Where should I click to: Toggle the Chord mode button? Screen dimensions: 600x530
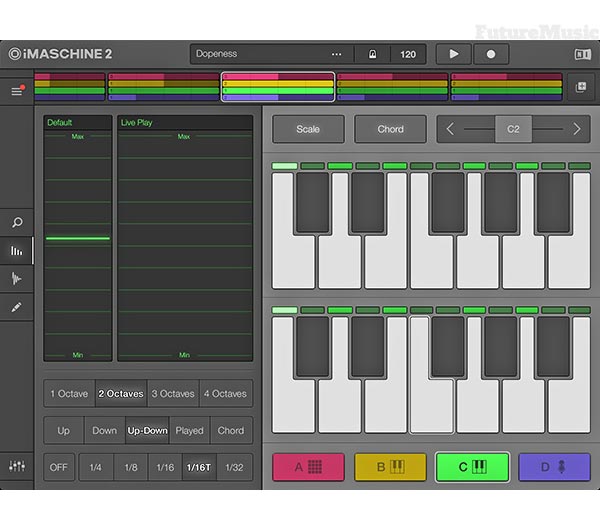point(390,129)
